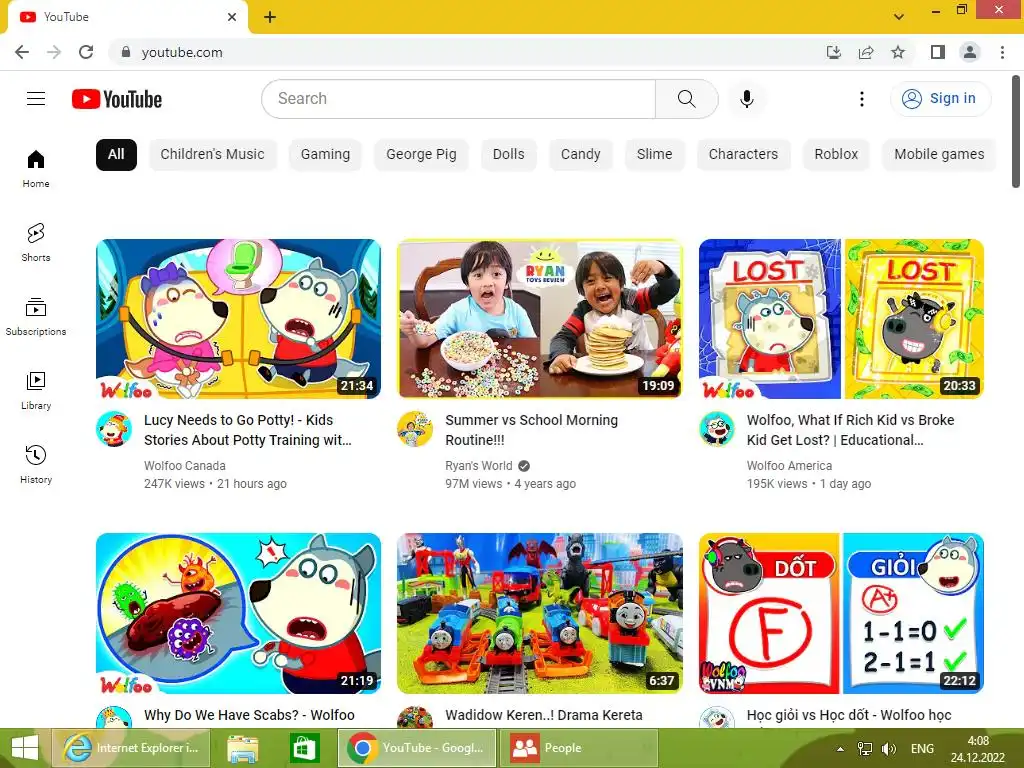Click title Wadidow Keren Drama Kereta
The width and height of the screenshot is (1024, 768).
coord(544,715)
